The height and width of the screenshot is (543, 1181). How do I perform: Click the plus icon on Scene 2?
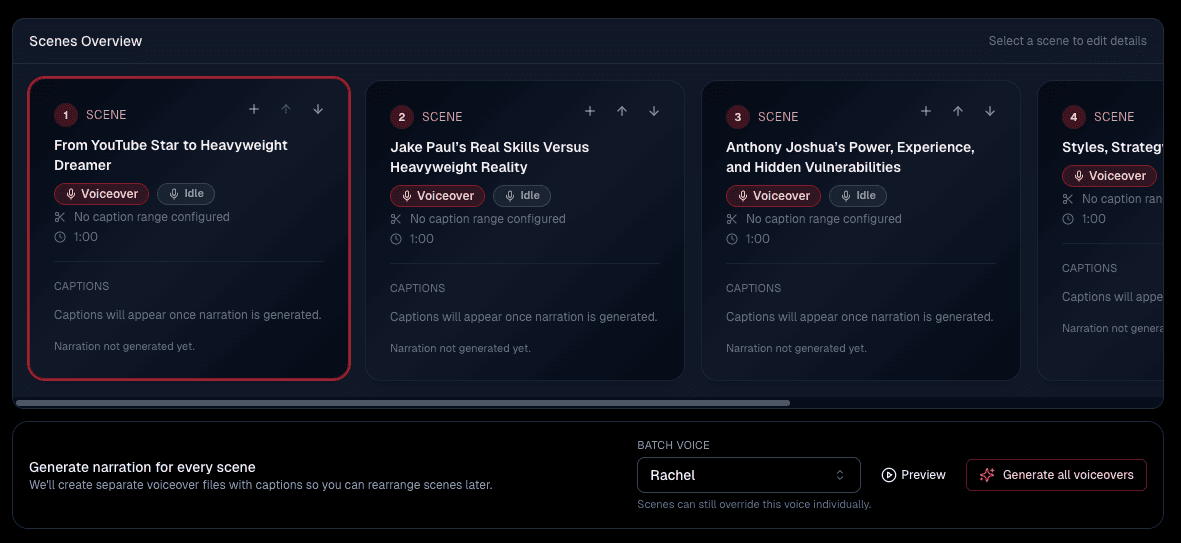point(590,111)
